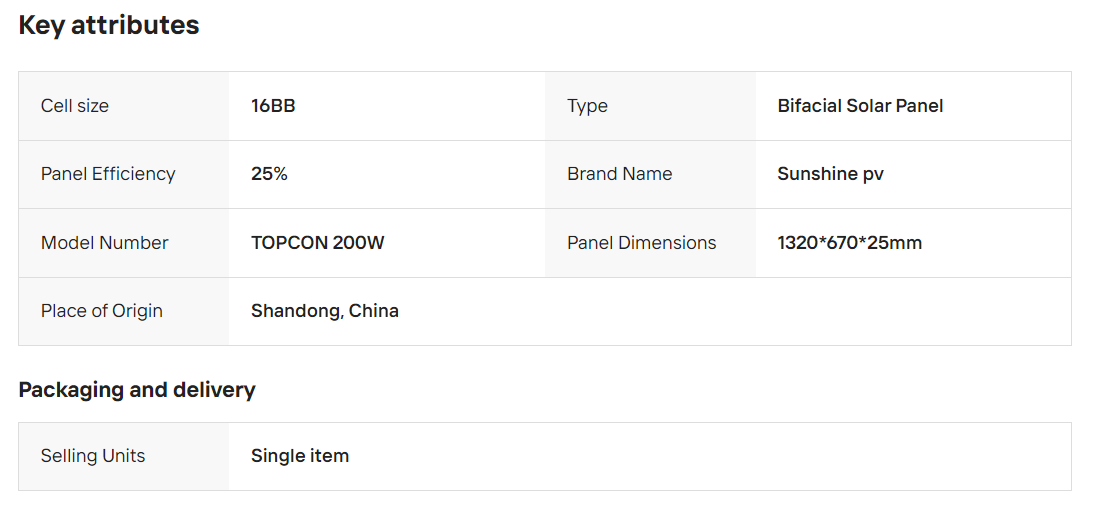Select the Single item value

300,456
